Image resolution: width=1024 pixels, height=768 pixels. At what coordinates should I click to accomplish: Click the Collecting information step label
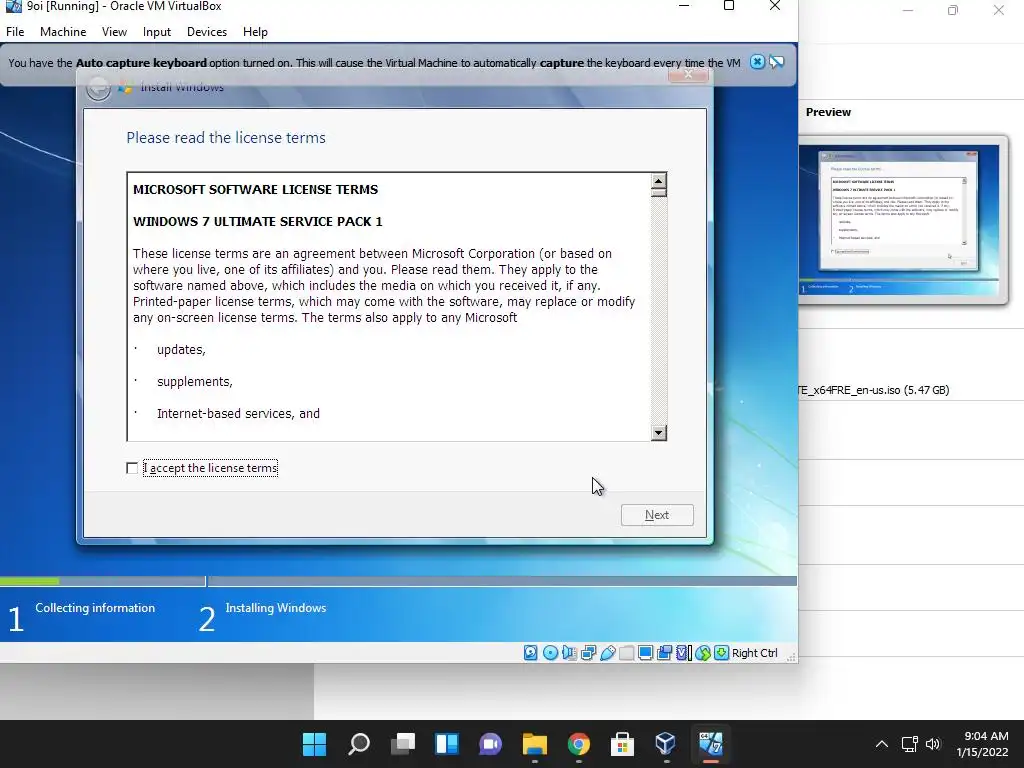[95, 607]
